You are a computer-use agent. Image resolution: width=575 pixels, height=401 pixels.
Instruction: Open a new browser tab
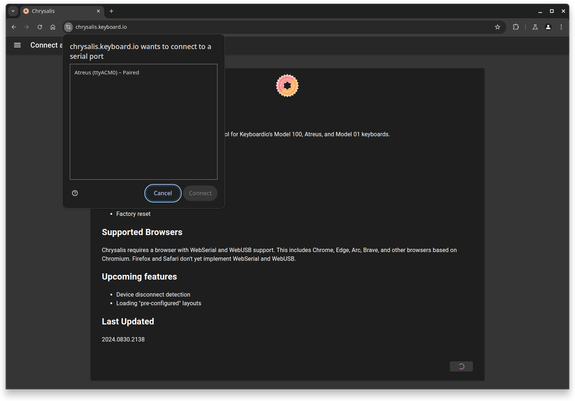[111, 11]
